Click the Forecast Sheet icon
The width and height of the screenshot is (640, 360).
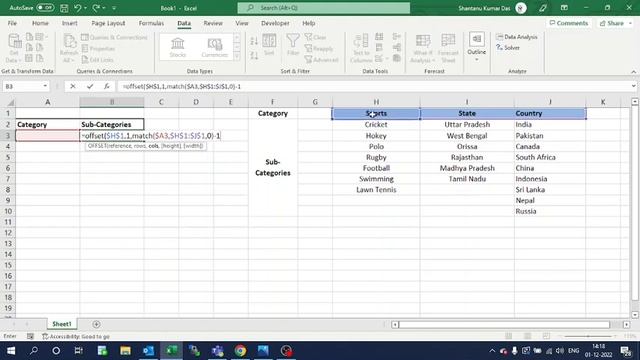point(448,48)
